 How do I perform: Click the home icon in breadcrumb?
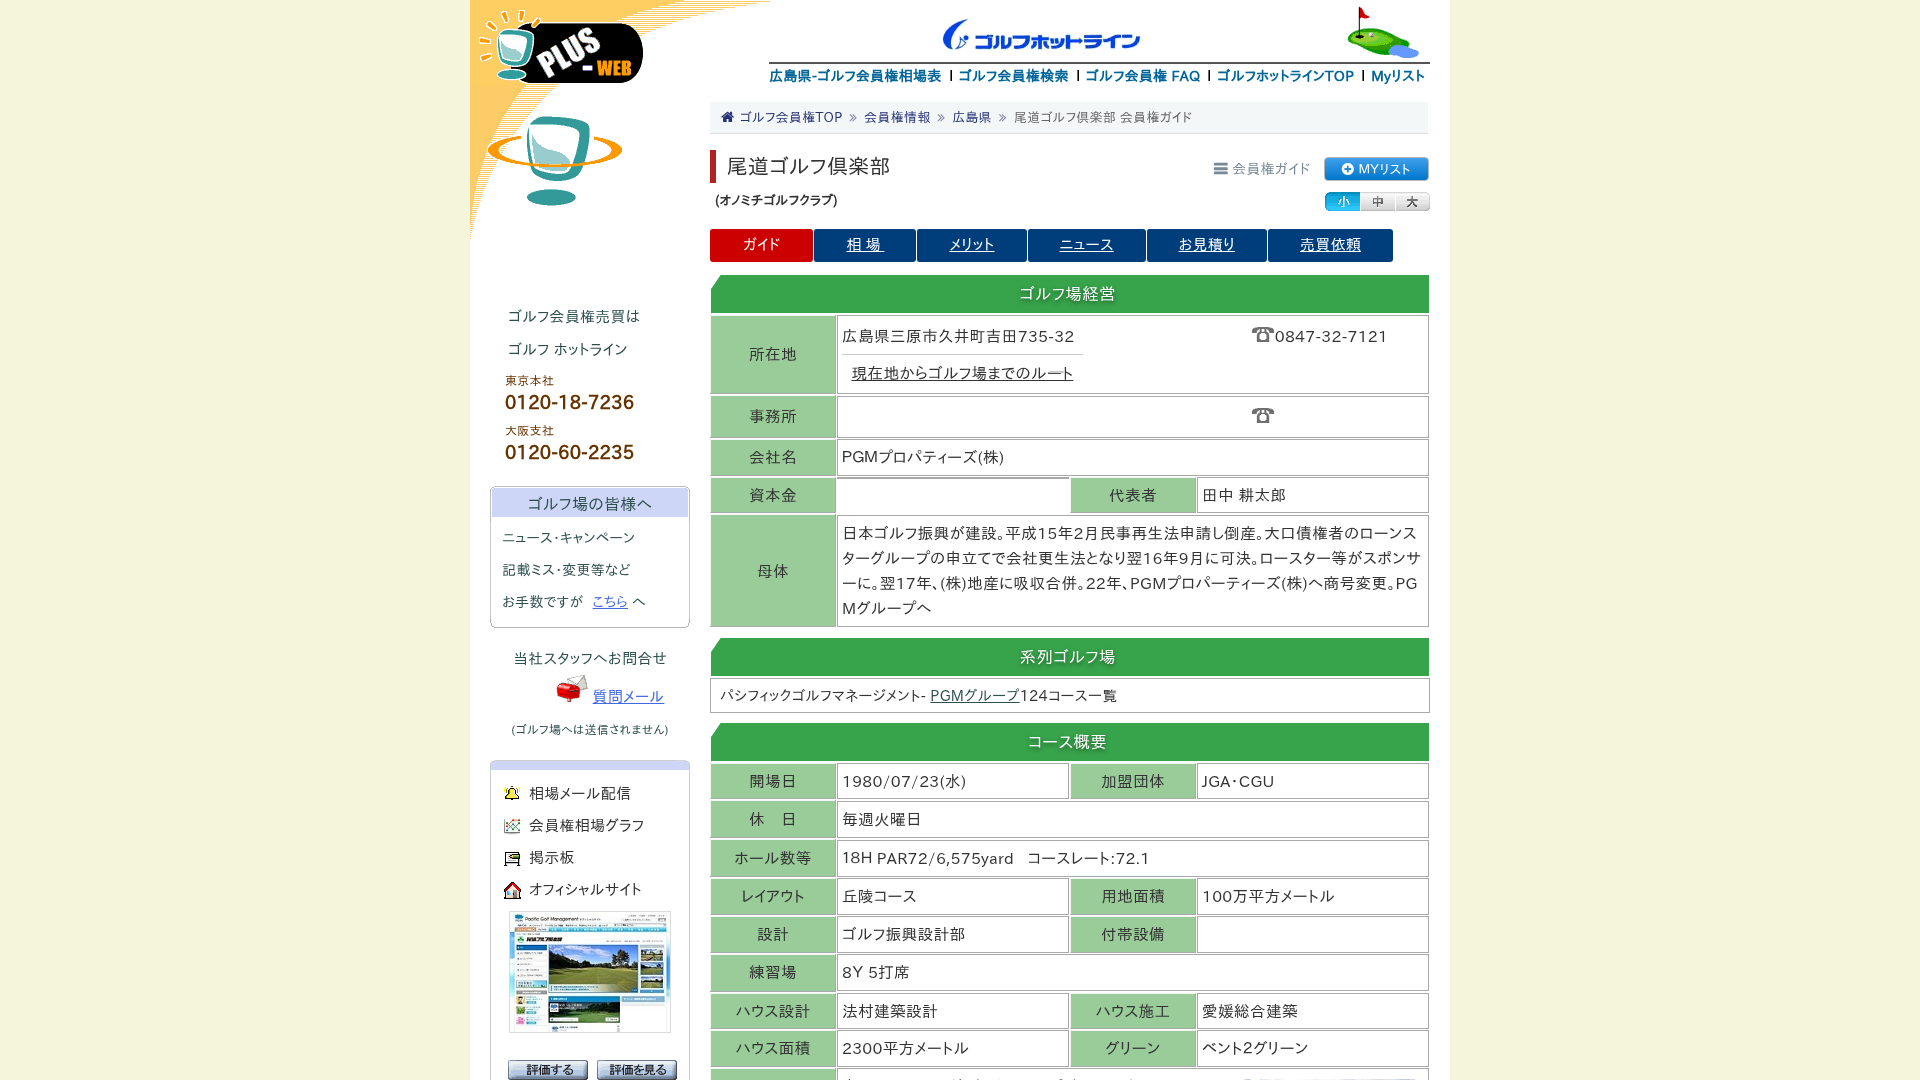(x=727, y=117)
